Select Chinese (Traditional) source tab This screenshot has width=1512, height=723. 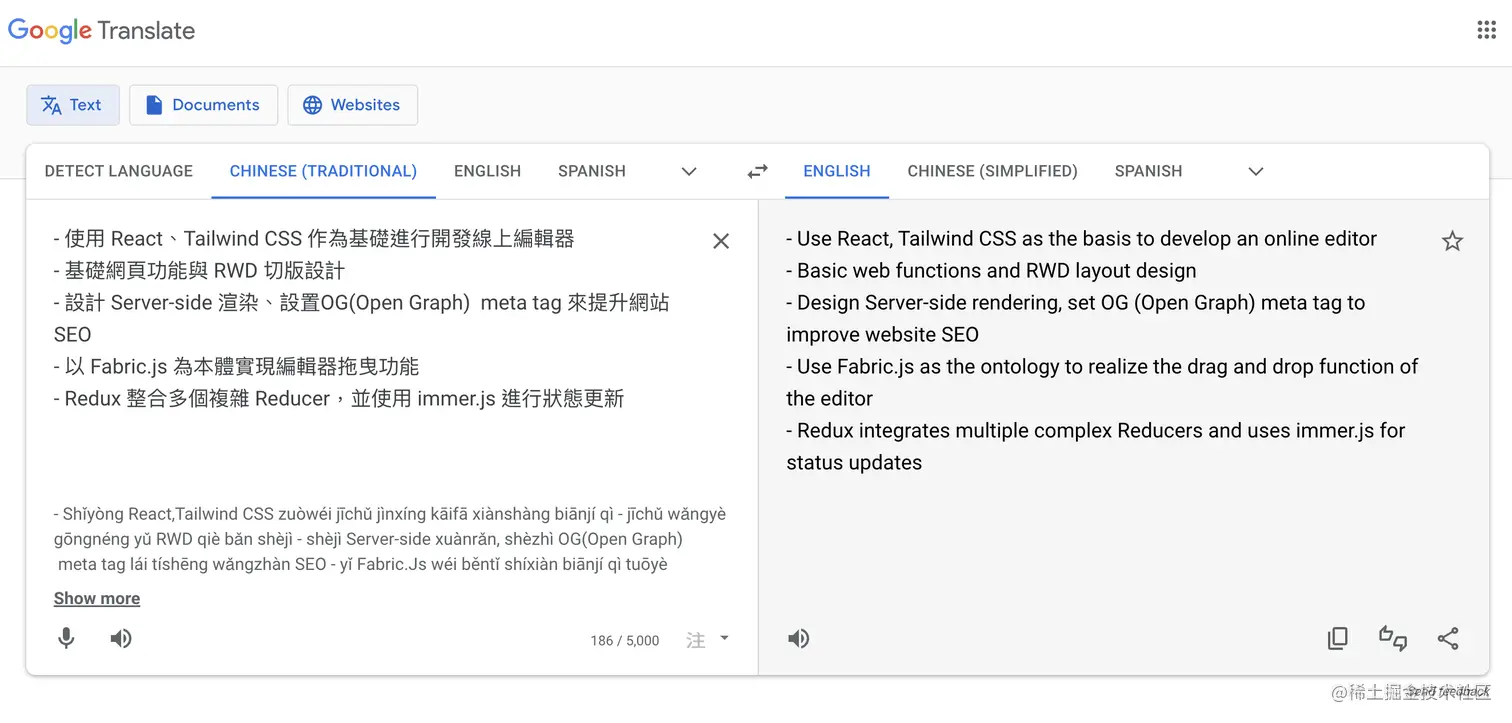point(323,171)
